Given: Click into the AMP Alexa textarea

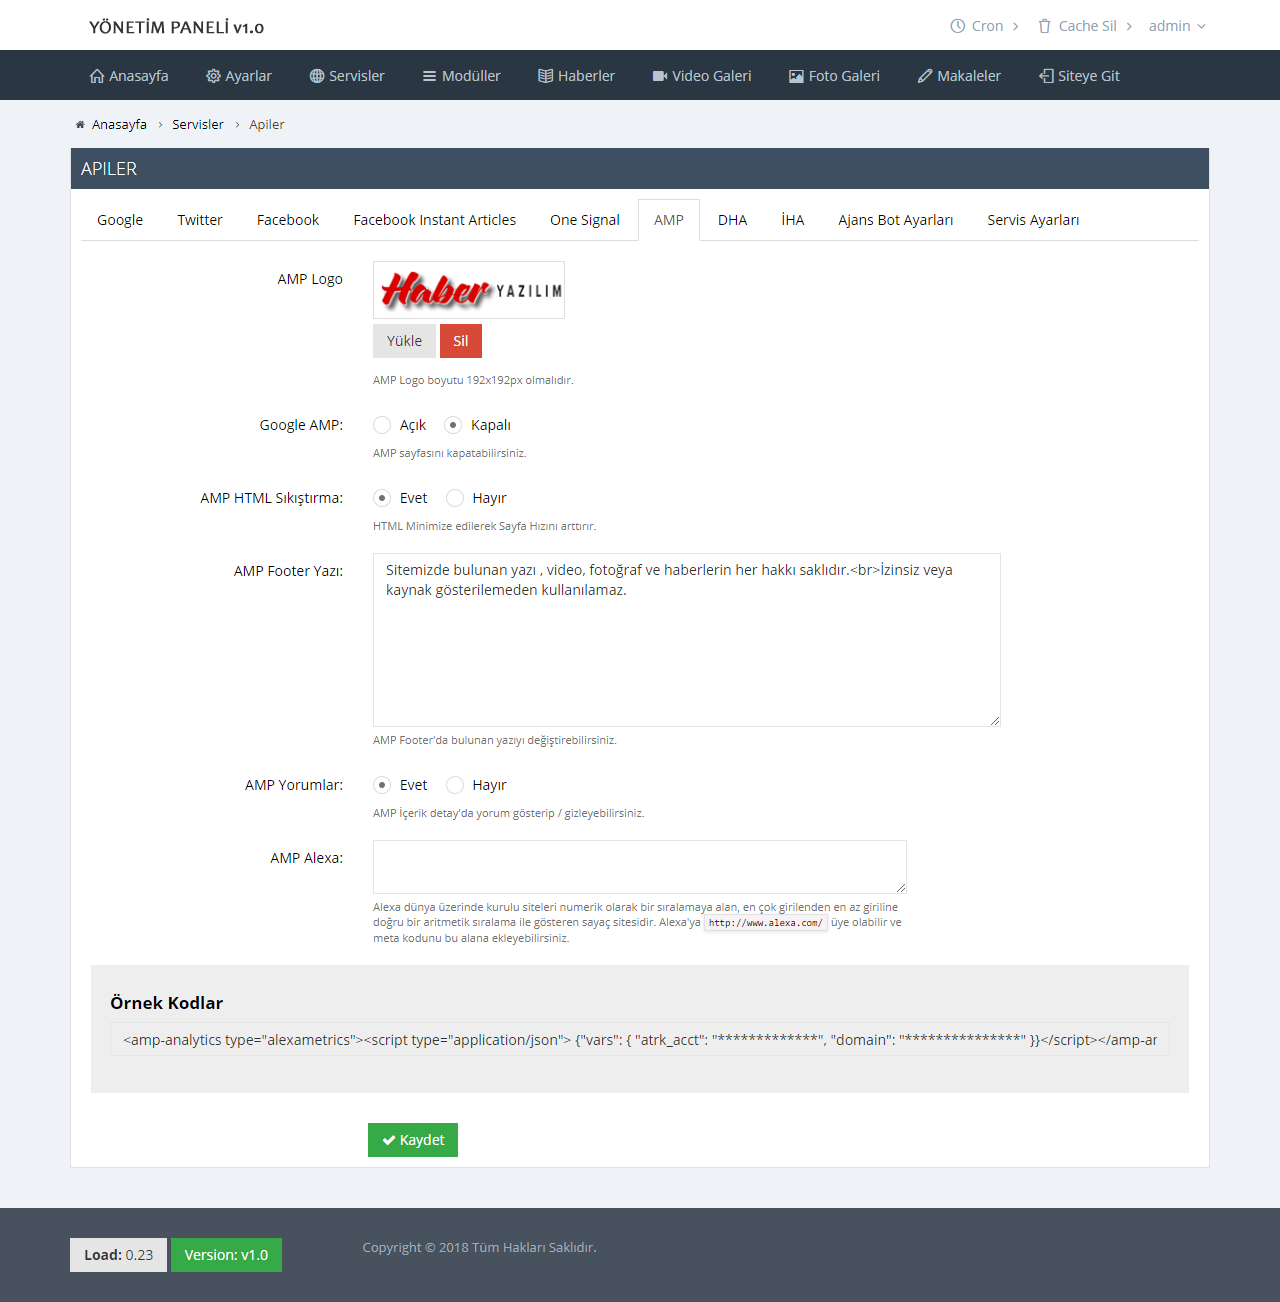Looking at the screenshot, I should pyautogui.click(x=640, y=867).
